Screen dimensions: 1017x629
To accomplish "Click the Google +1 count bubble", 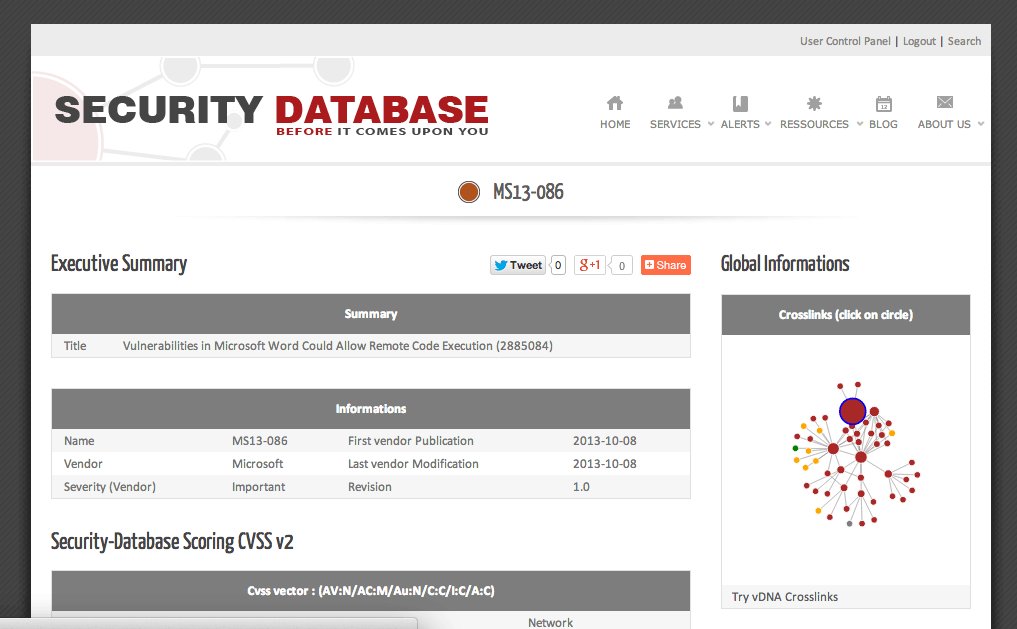I will [x=621, y=265].
